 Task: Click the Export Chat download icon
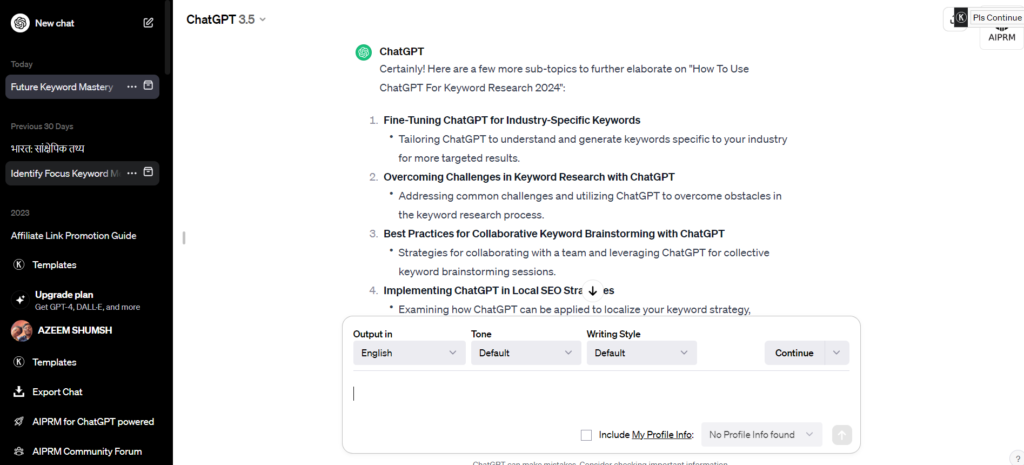point(19,392)
